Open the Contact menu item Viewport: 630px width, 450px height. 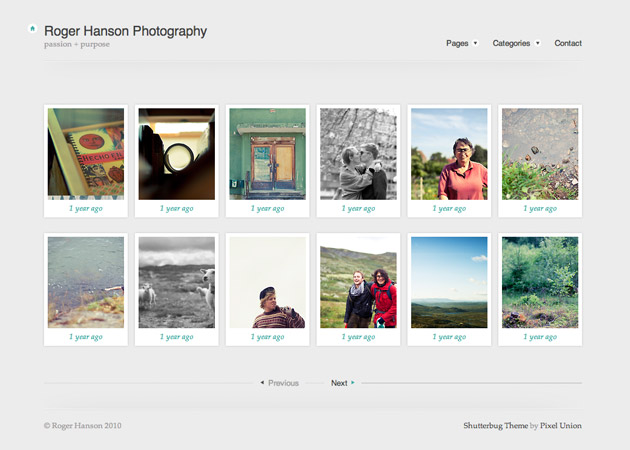pos(568,43)
